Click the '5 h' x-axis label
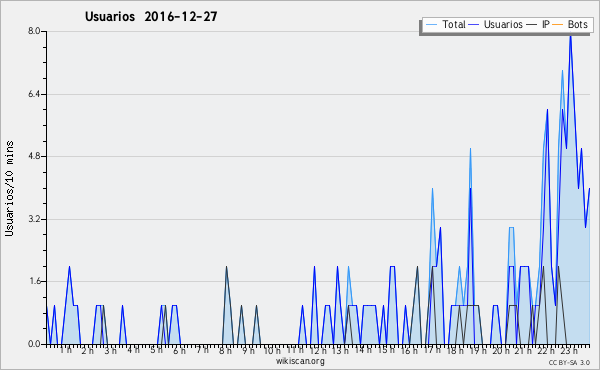Viewport: 600px width, 370px height. (156, 350)
